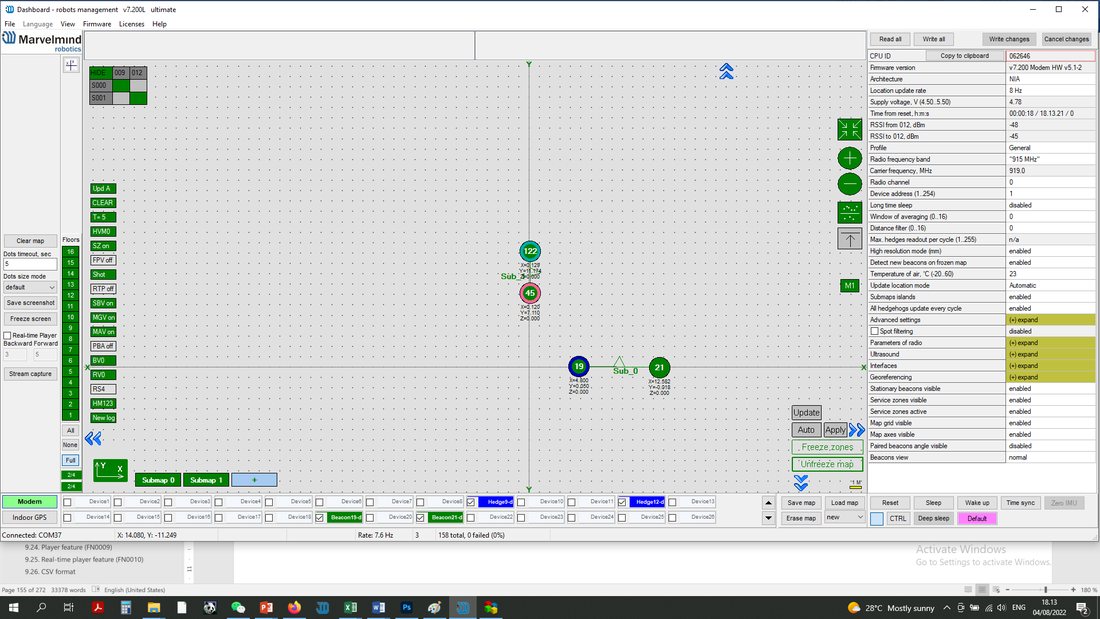
Task: Click the Freeze zones button
Action: pos(827,447)
